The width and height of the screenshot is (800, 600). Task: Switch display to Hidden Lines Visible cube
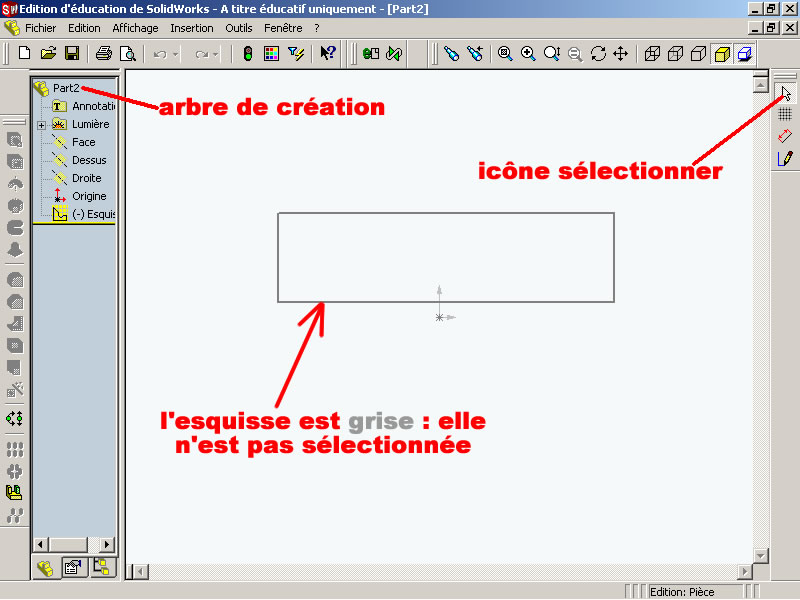[x=676, y=53]
